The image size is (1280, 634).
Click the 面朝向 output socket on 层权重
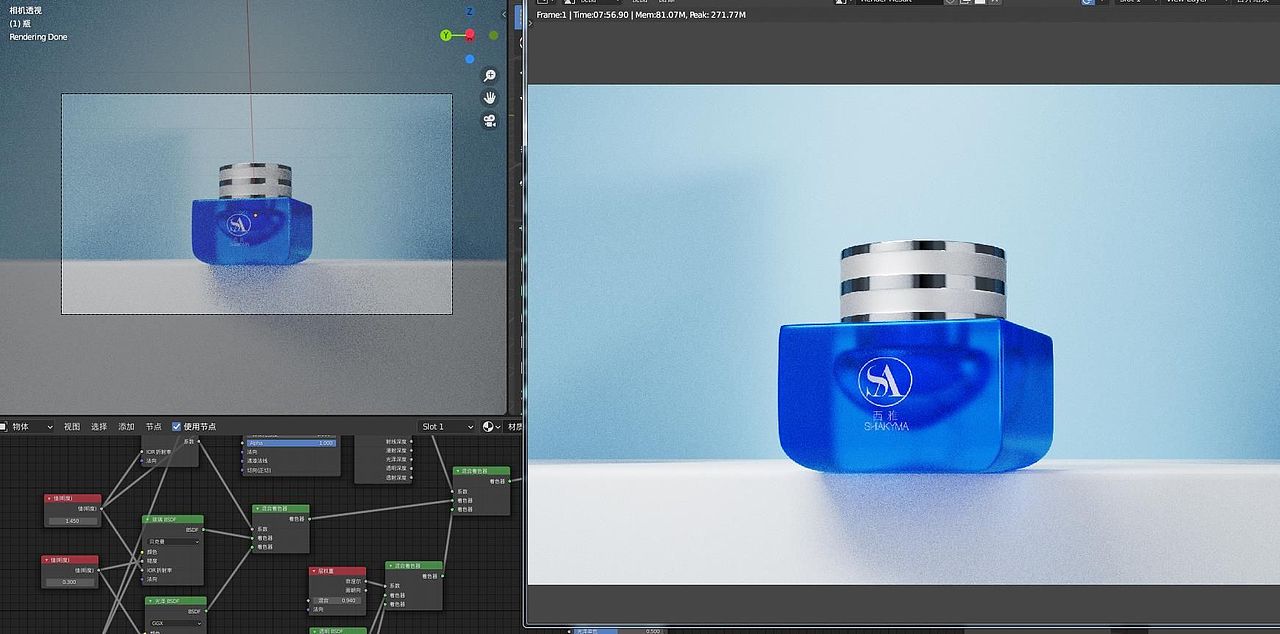(x=366, y=590)
